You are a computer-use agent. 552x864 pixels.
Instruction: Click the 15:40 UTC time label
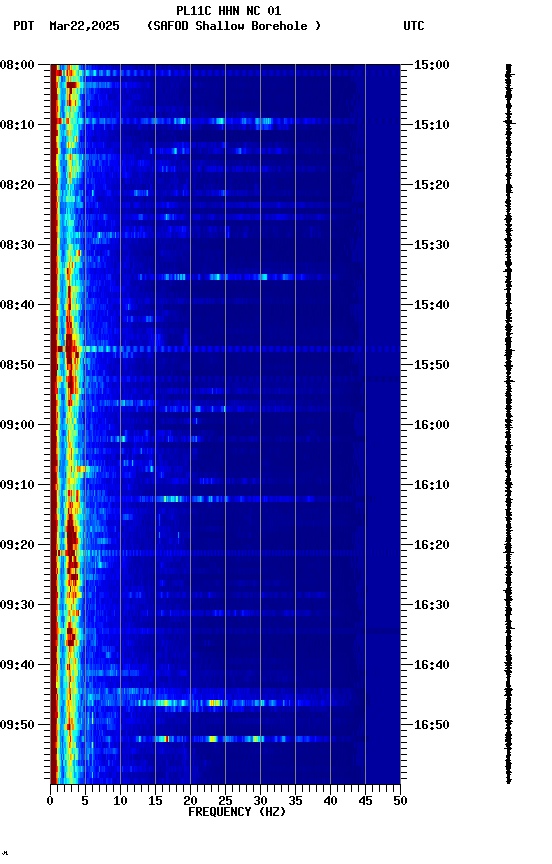[x=431, y=305]
